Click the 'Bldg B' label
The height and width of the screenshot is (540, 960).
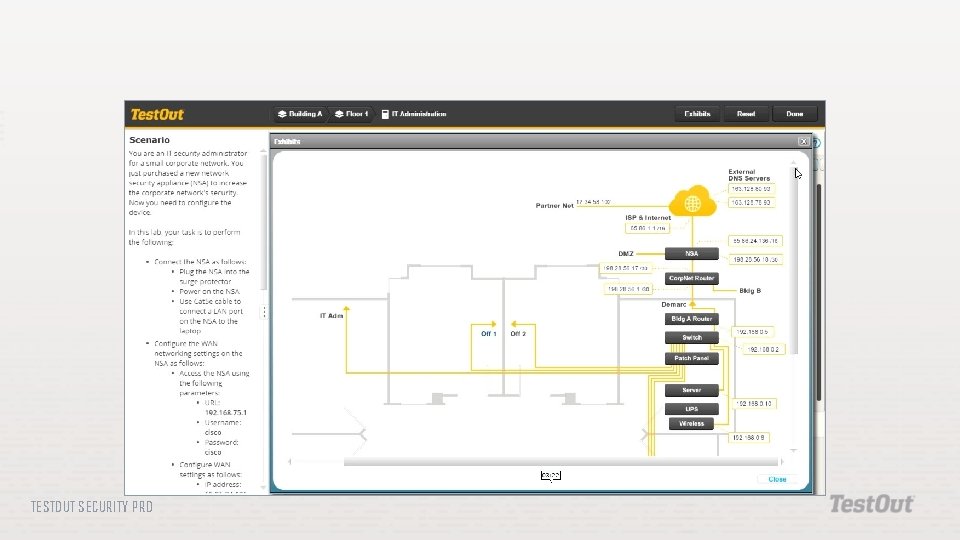point(750,291)
